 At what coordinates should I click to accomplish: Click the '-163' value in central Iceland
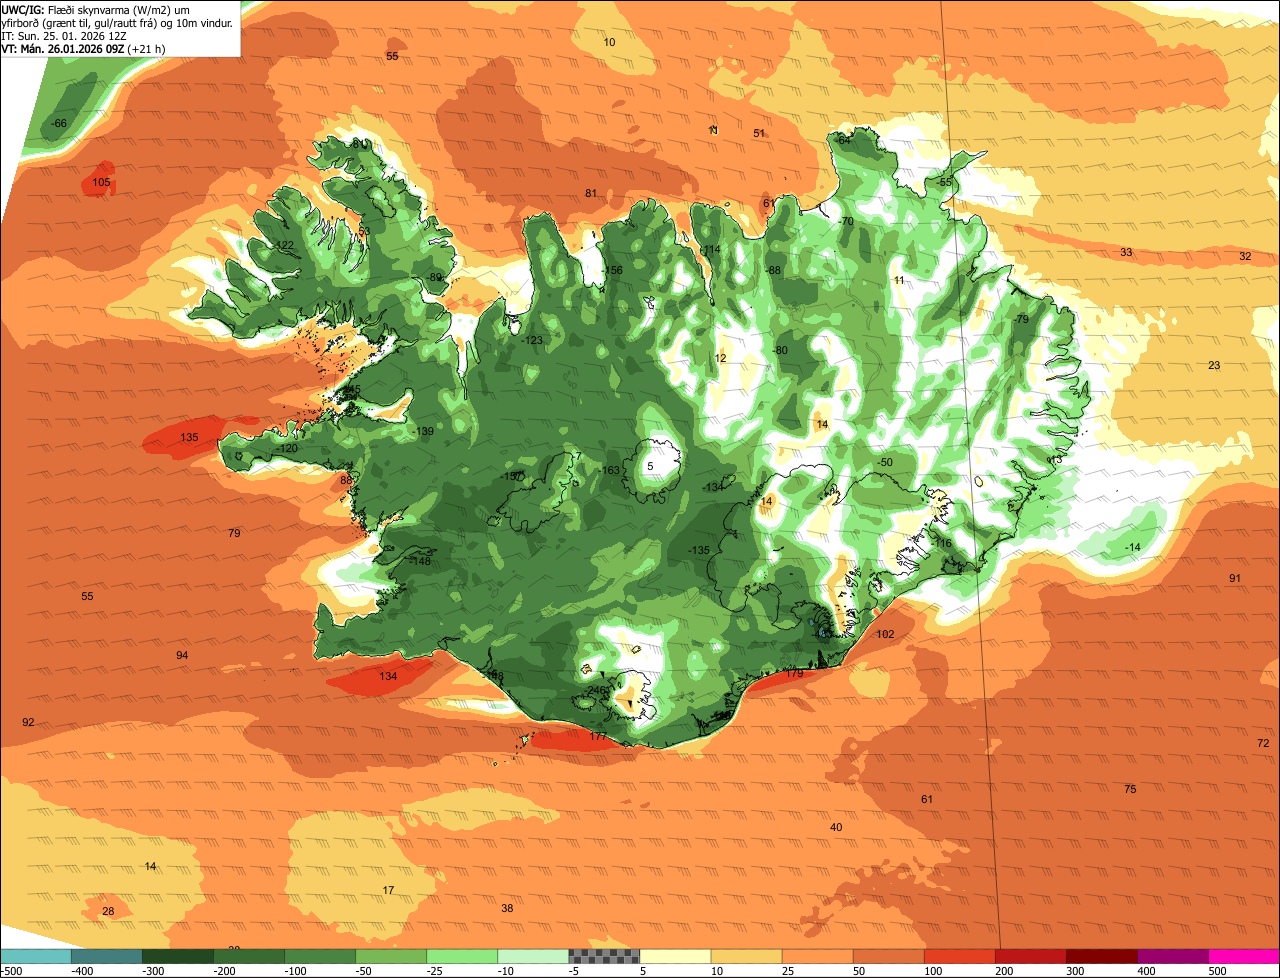(x=610, y=470)
